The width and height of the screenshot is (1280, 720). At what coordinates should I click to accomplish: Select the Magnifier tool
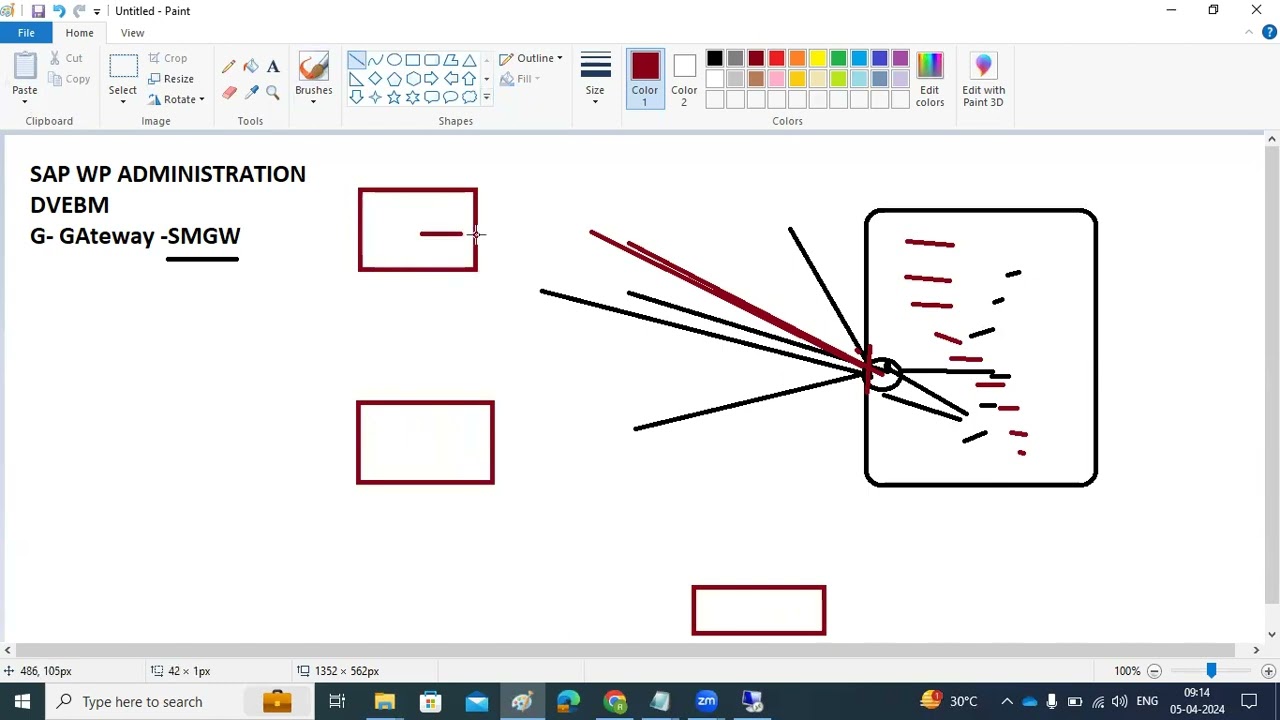[x=273, y=92]
